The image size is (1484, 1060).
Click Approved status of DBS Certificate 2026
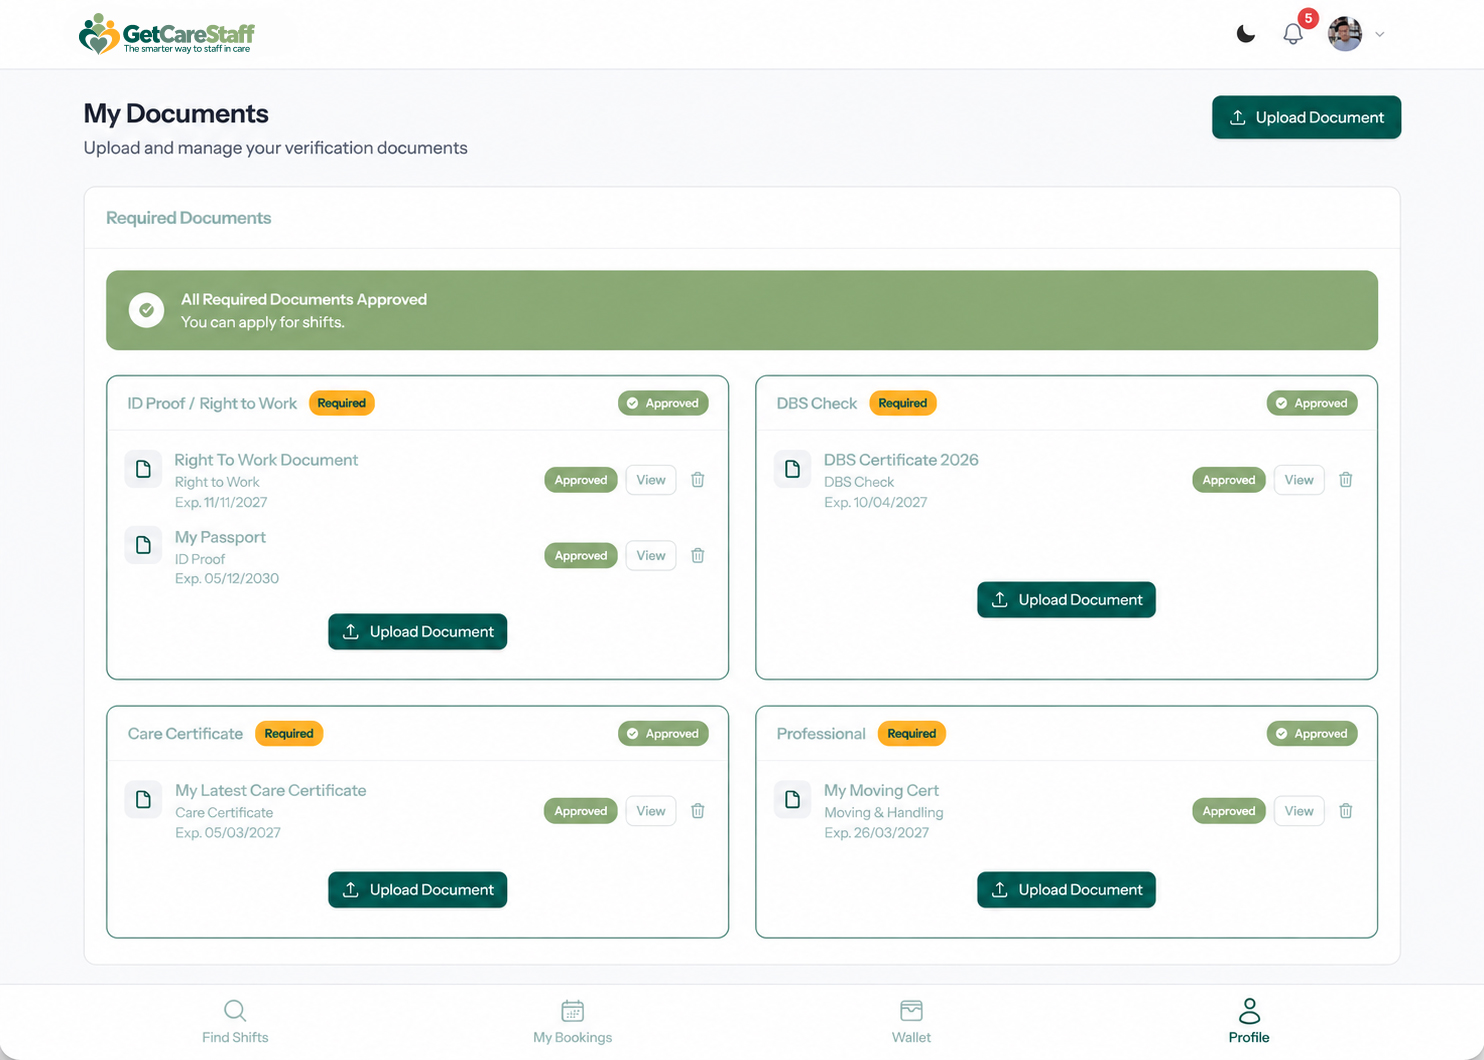[1229, 480]
